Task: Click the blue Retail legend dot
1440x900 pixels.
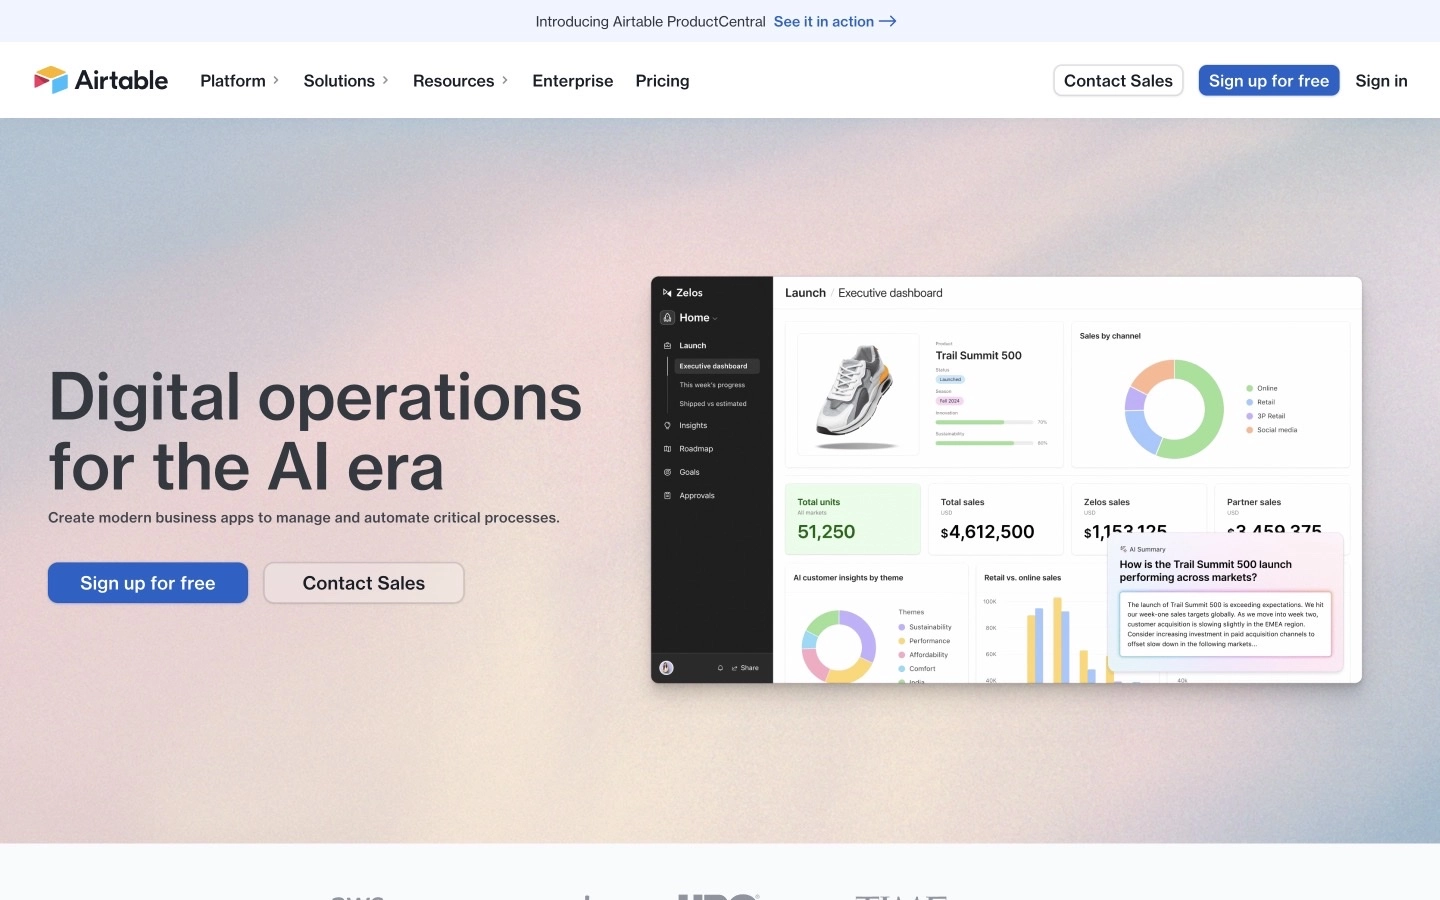Action: coord(1250,402)
